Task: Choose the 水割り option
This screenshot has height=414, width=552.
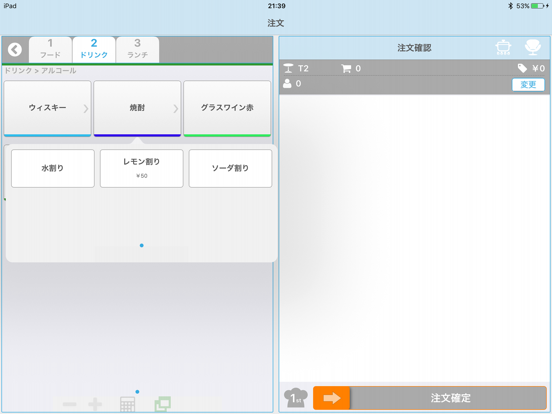Action: [x=53, y=168]
